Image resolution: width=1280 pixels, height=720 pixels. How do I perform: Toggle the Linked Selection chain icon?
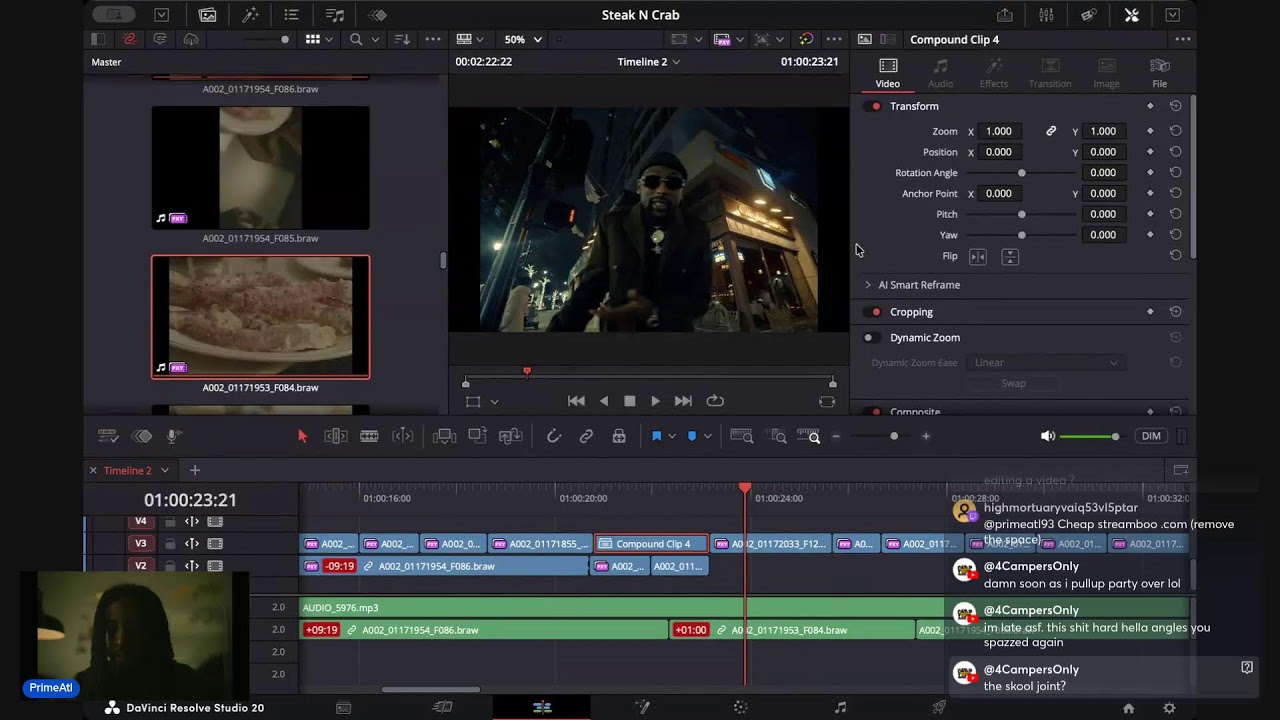tap(586, 436)
